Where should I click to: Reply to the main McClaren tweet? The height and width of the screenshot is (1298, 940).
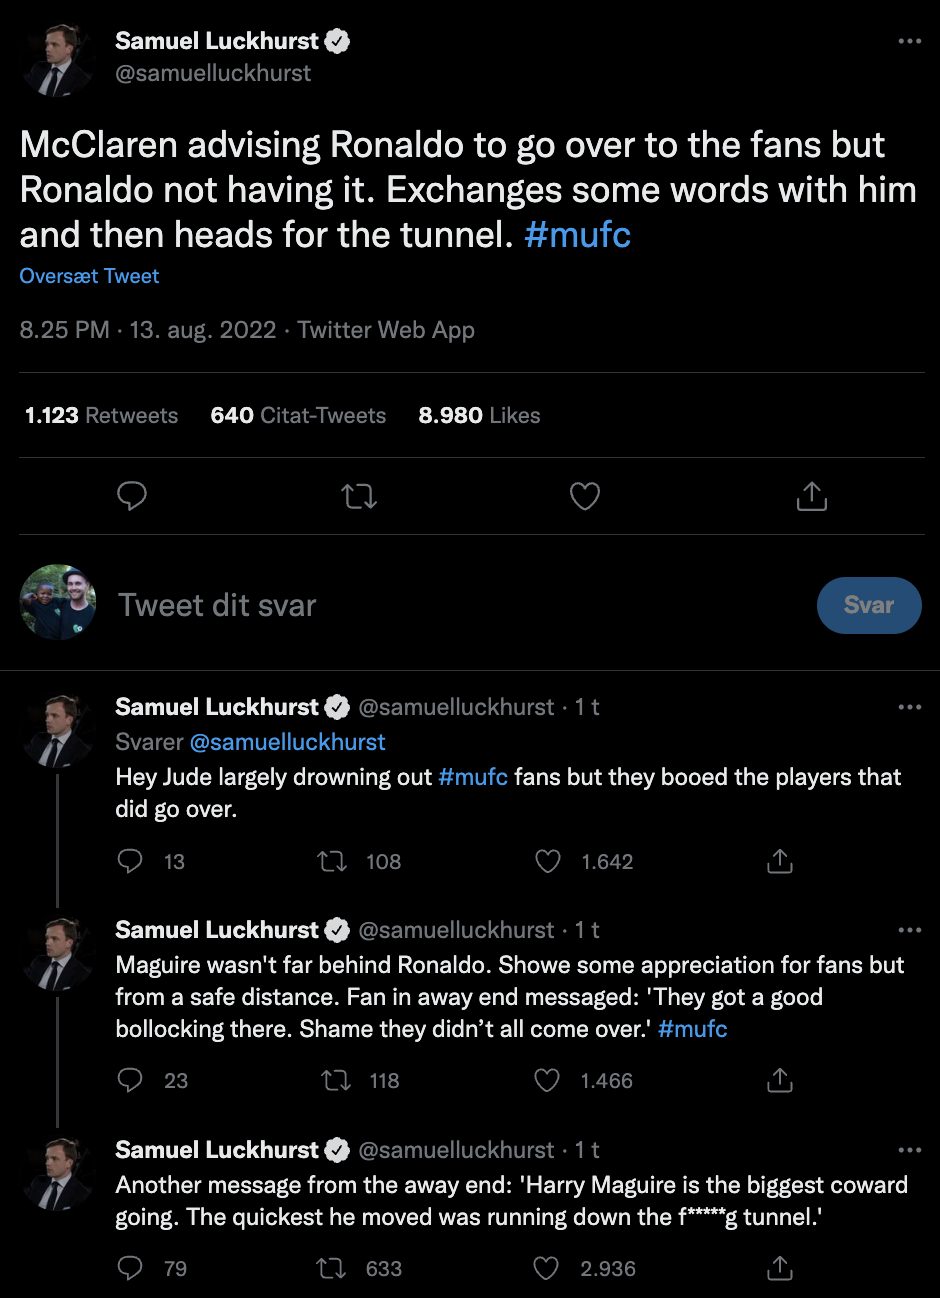click(x=132, y=496)
